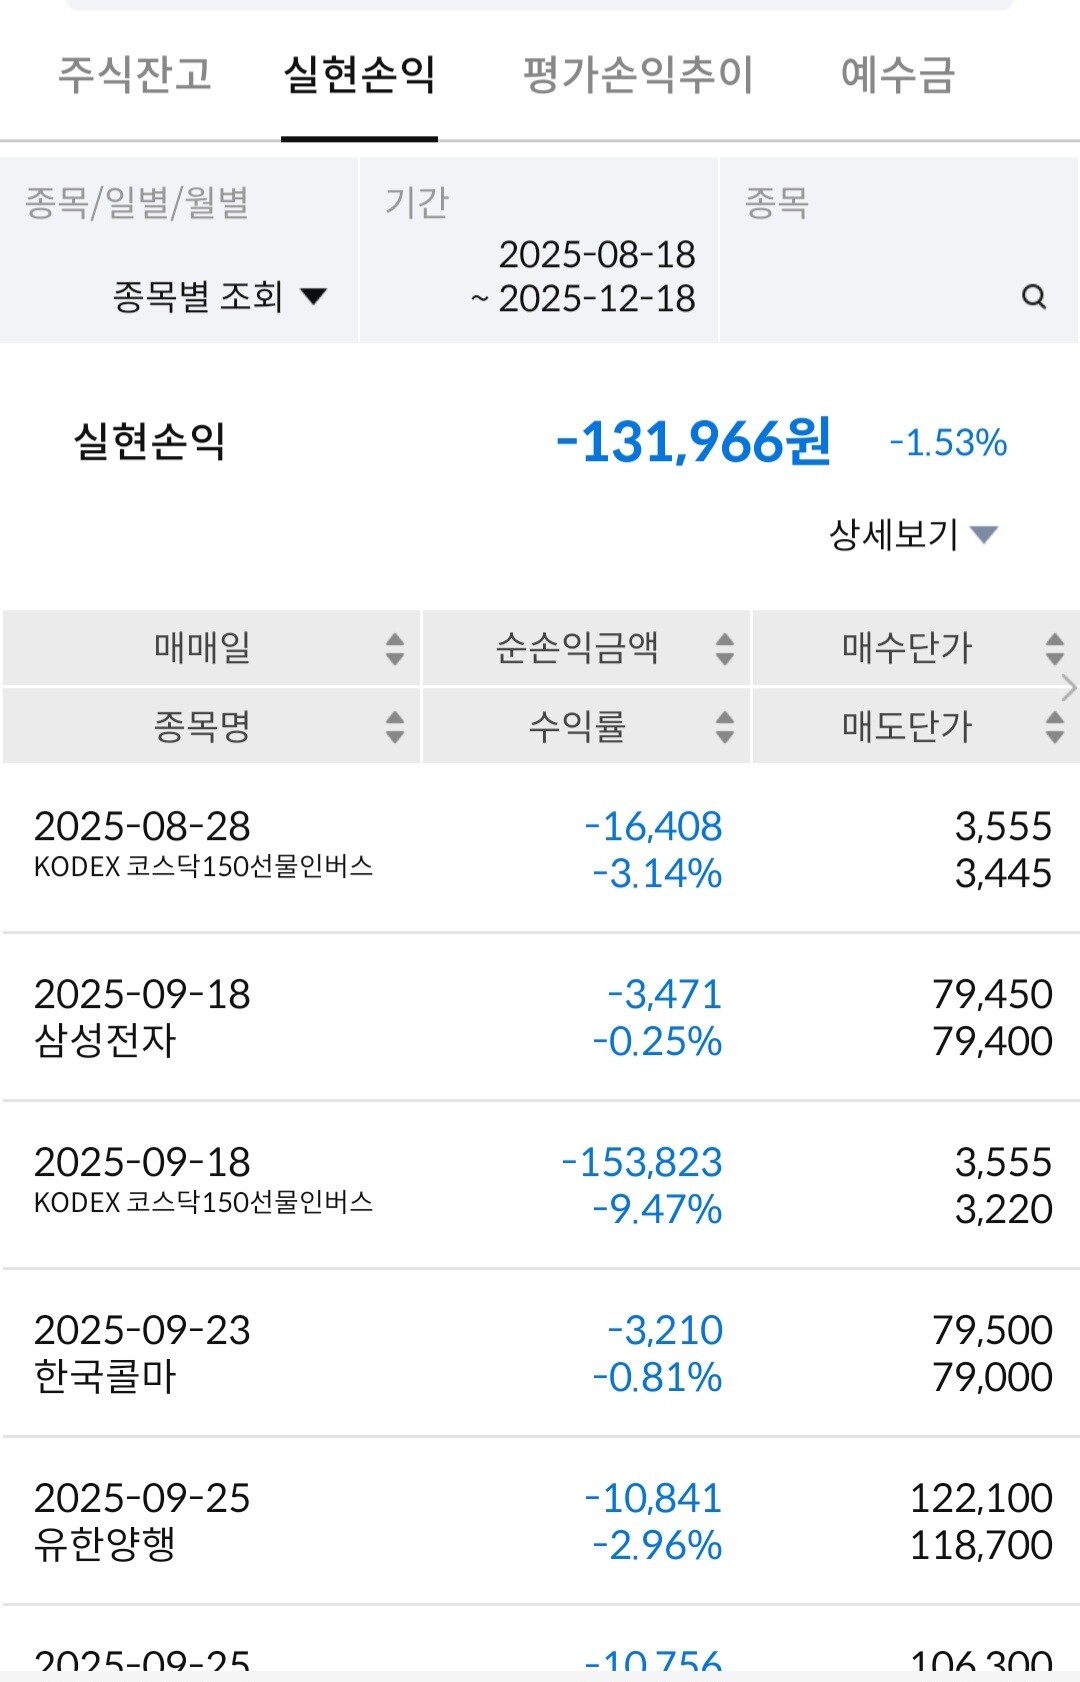Open the 삼성전자 2025-09-18 trade row
The height and width of the screenshot is (1682, 1080).
(x=540, y=1017)
